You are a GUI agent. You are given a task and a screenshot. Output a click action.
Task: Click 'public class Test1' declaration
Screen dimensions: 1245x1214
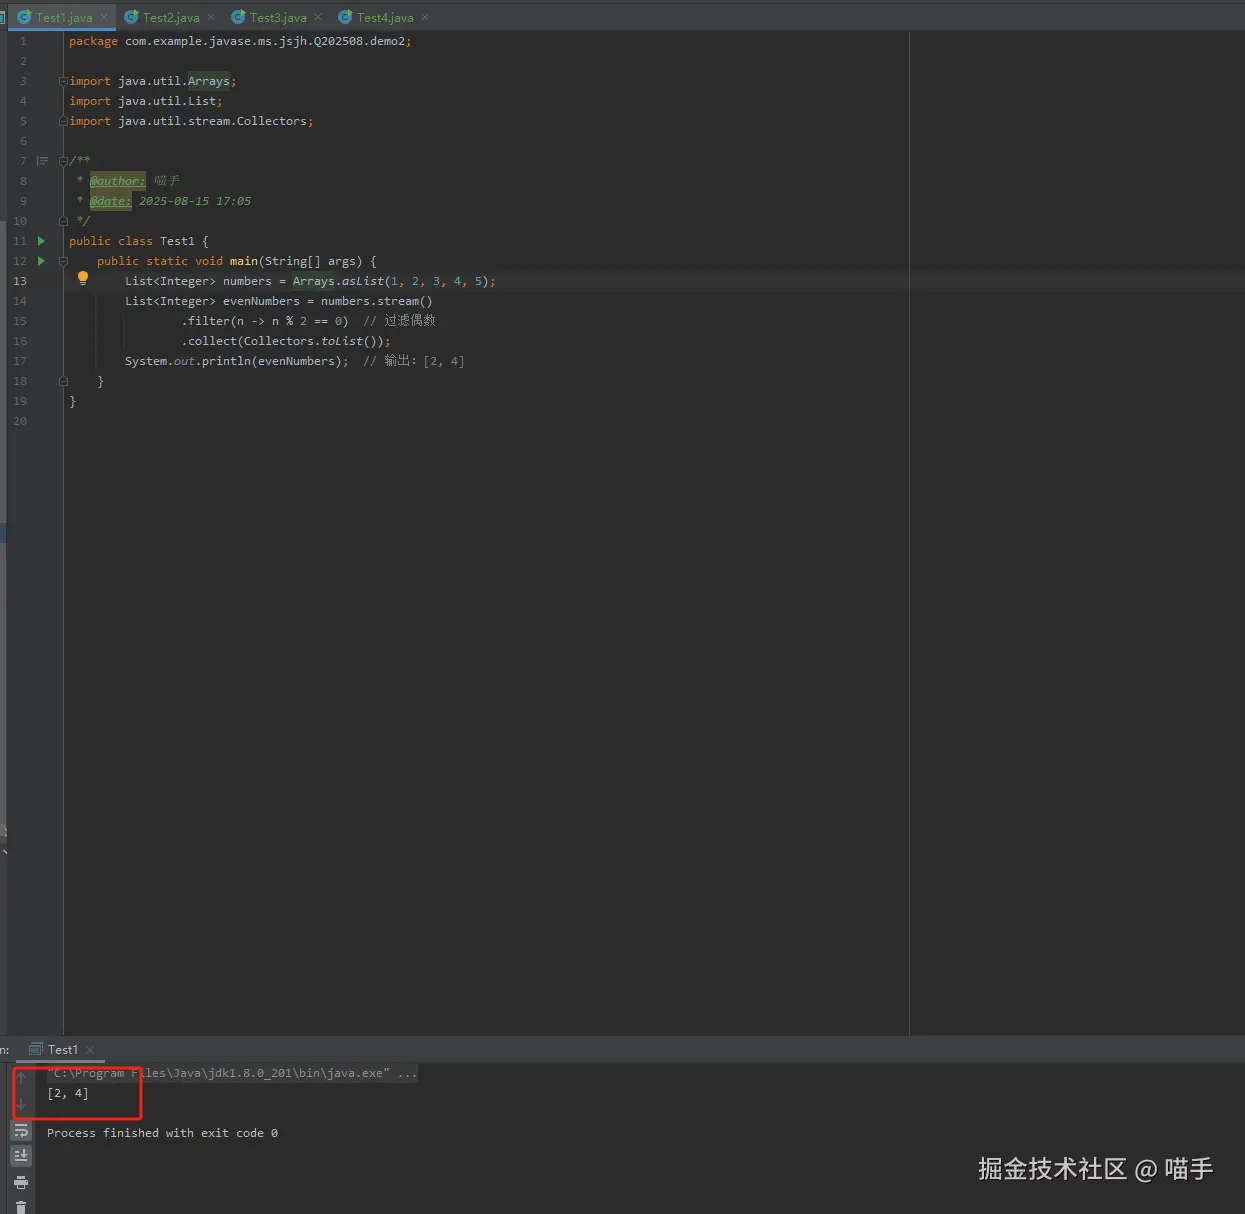click(132, 241)
